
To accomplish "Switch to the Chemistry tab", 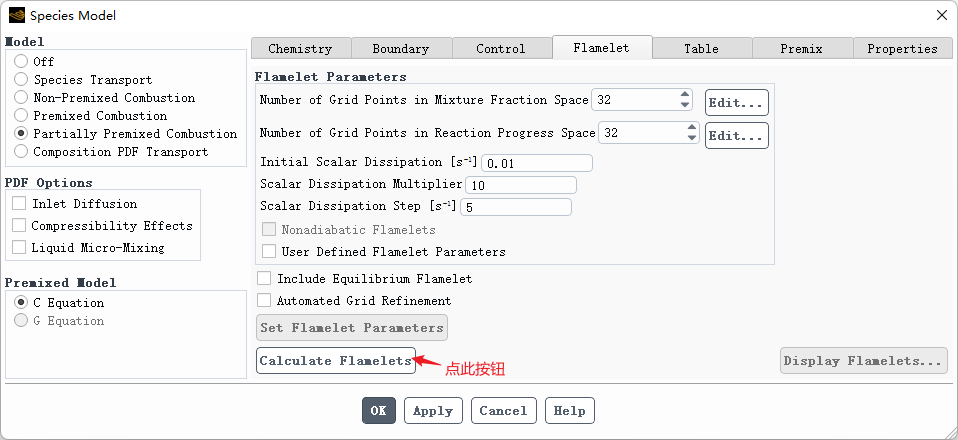I will click(x=300, y=48).
